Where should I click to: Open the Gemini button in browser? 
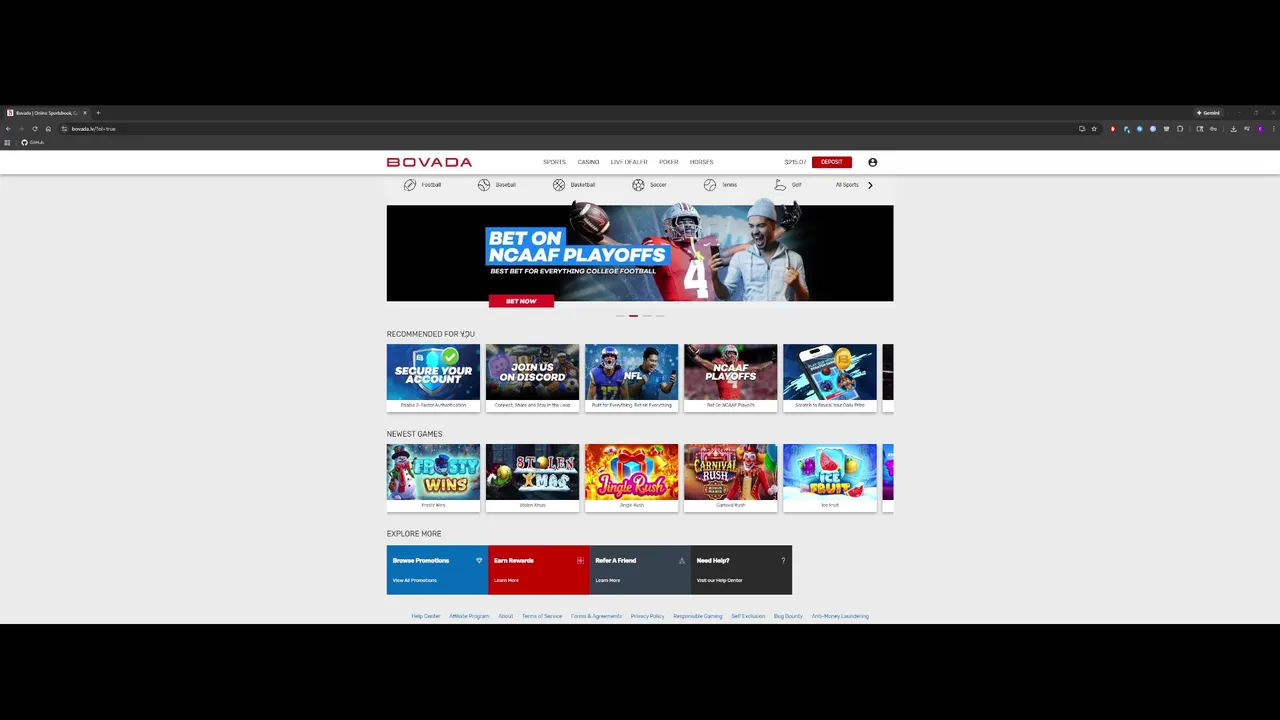tap(1208, 113)
